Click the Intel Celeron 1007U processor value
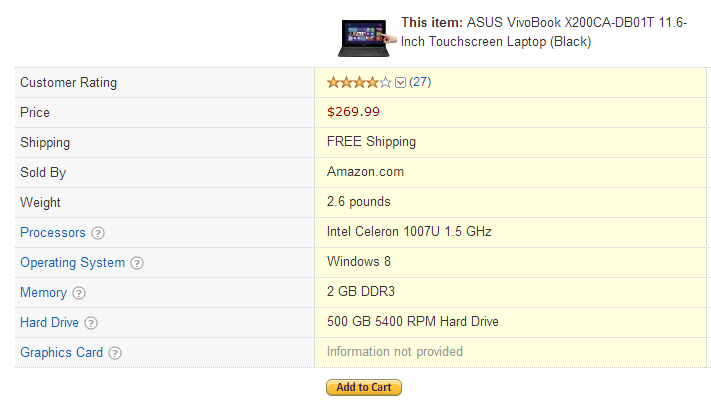711x406 pixels. coord(409,232)
